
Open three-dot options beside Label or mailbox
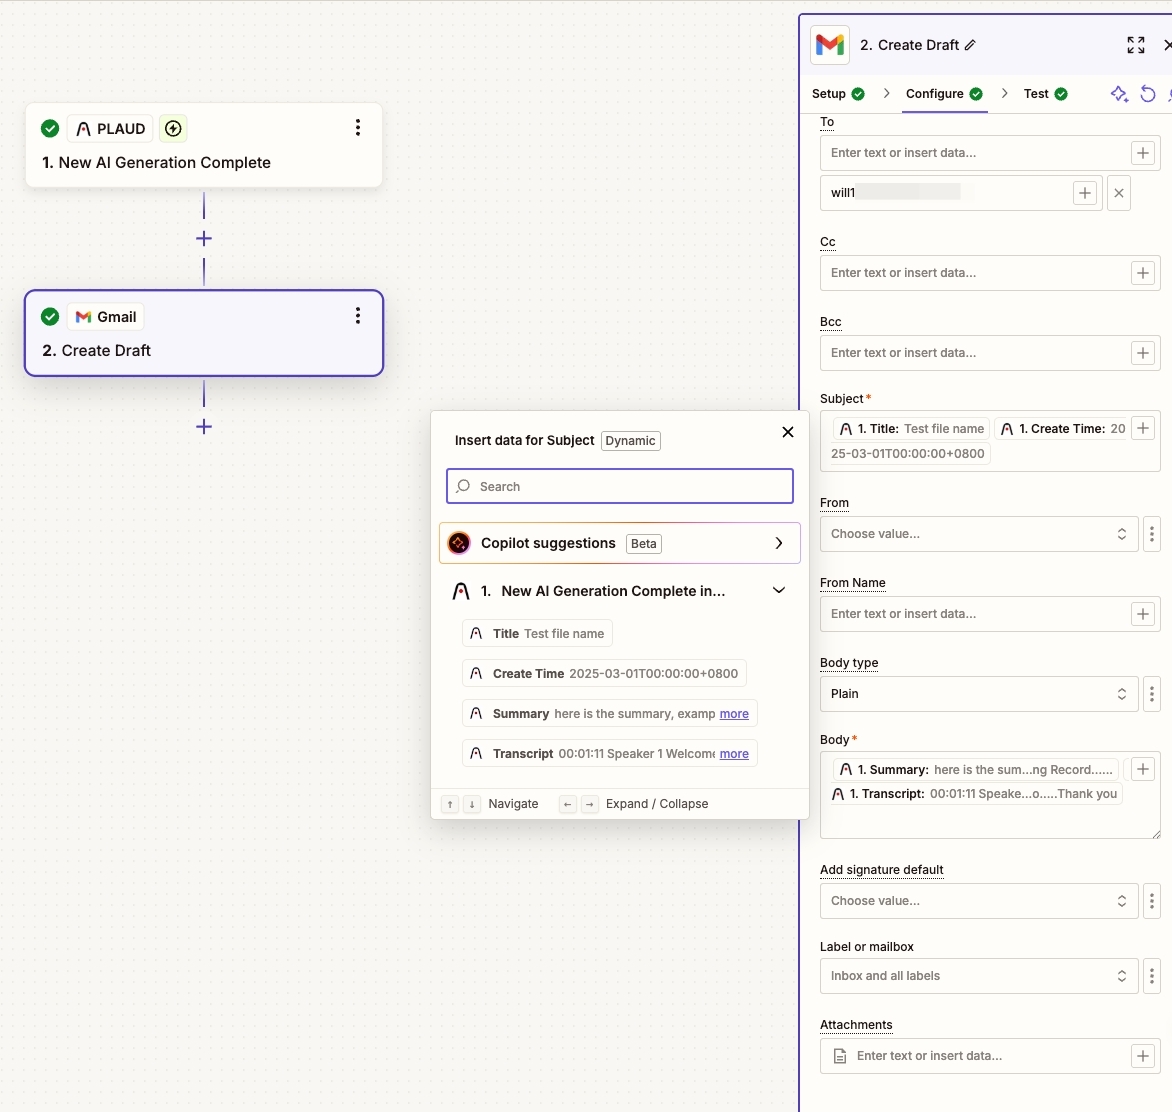(x=1152, y=976)
